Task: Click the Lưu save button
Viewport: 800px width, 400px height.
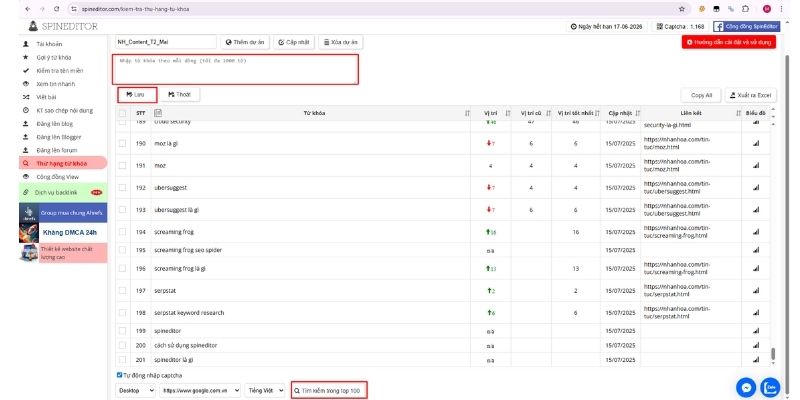Action: click(x=137, y=95)
